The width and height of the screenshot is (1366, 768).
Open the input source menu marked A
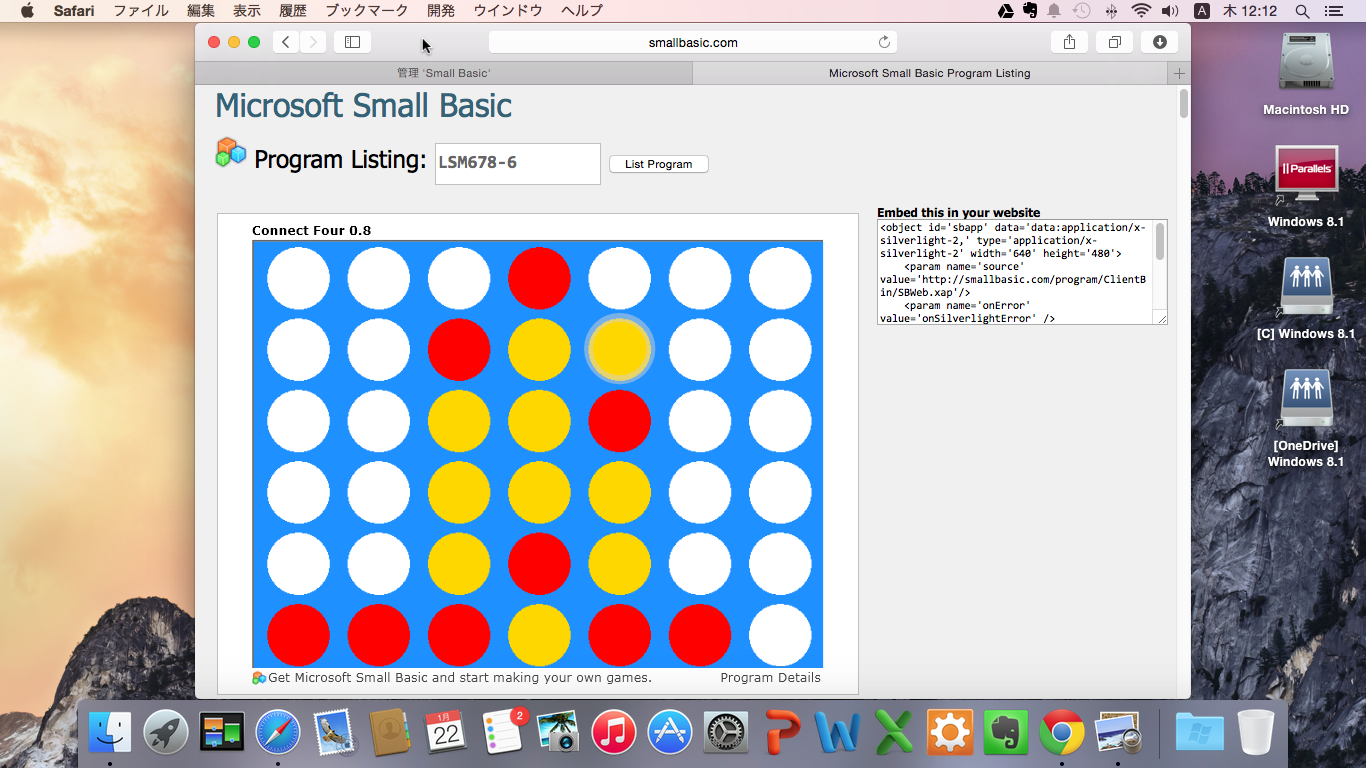pos(1202,11)
